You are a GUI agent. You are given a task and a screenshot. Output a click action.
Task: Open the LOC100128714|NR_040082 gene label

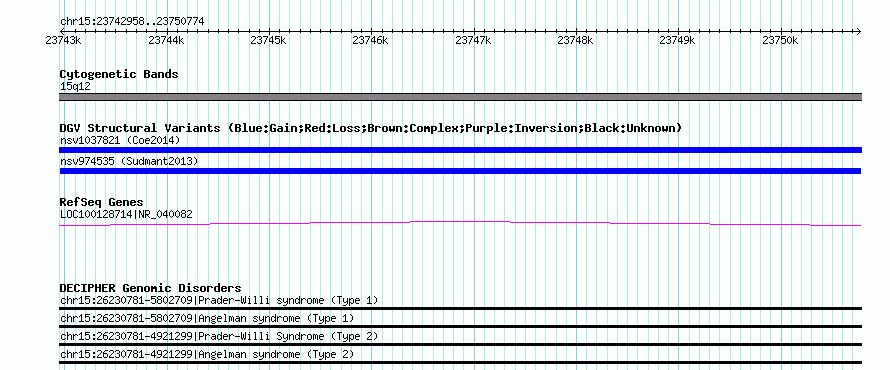point(126,215)
